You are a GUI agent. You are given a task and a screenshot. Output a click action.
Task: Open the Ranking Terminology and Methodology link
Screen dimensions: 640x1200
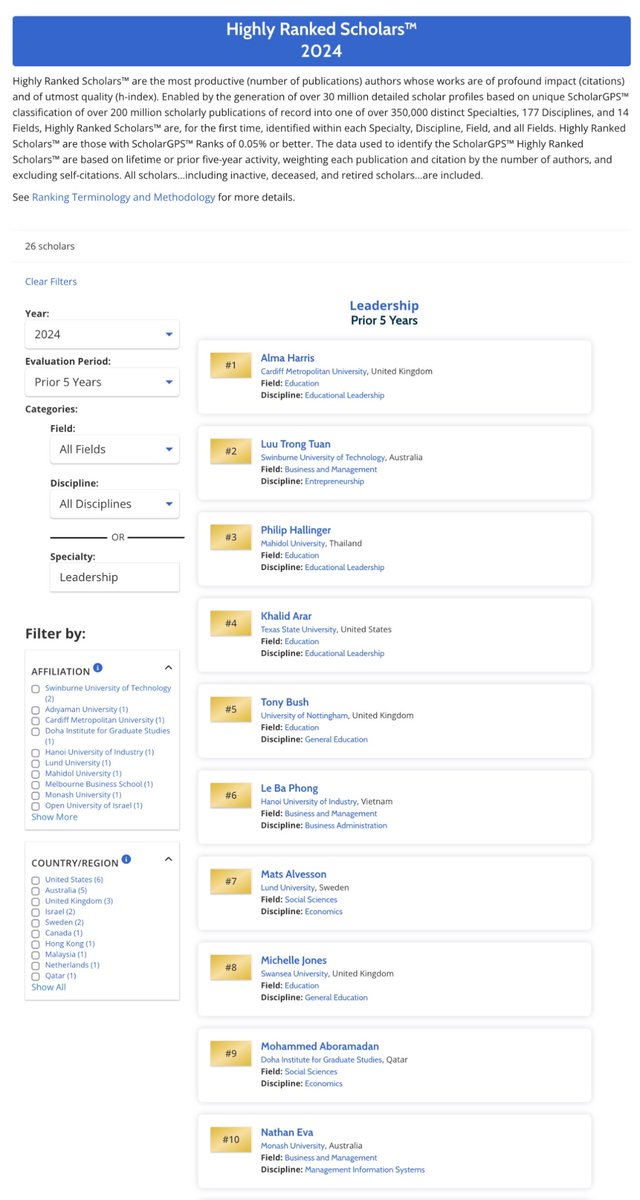pos(124,197)
